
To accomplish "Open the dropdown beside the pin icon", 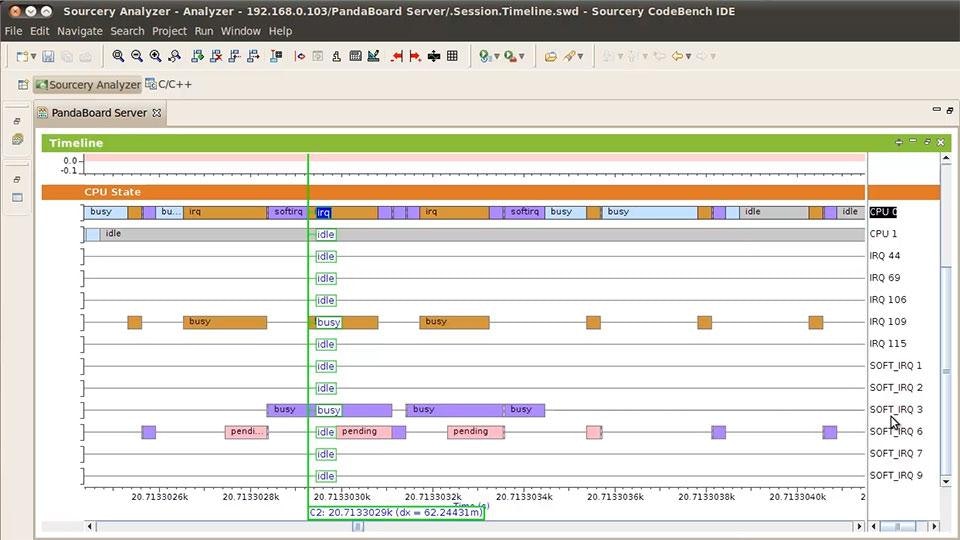I will pyautogui.click(x=580, y=56).
